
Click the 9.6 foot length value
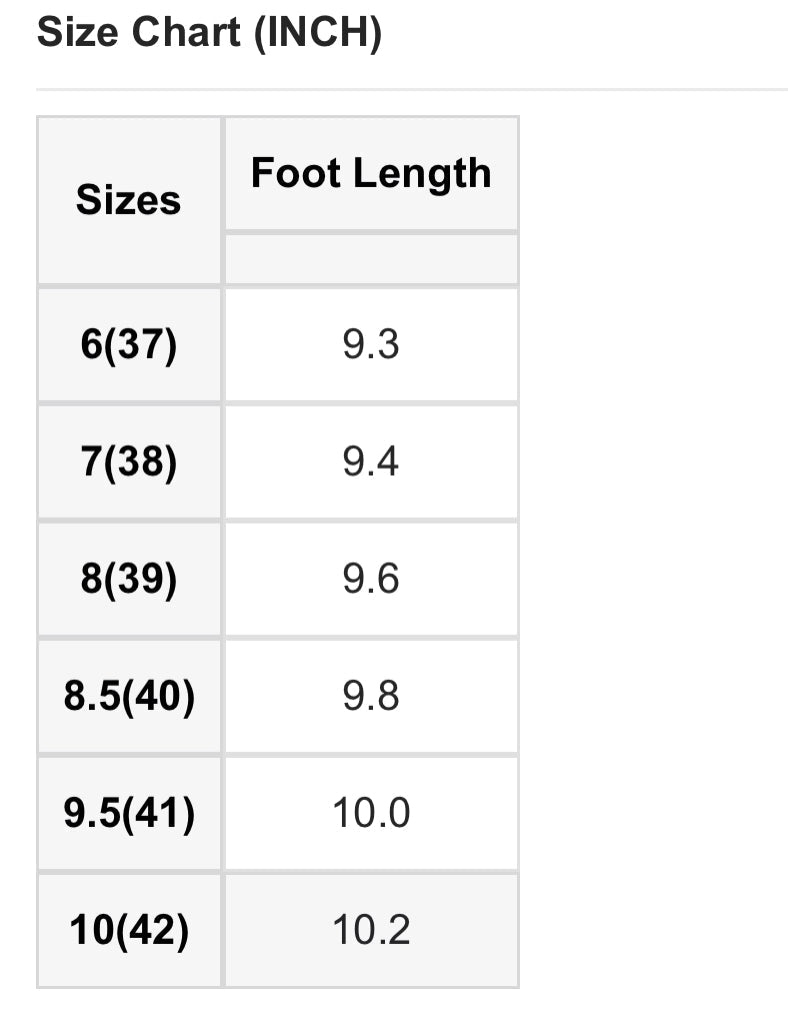[371, 579]
